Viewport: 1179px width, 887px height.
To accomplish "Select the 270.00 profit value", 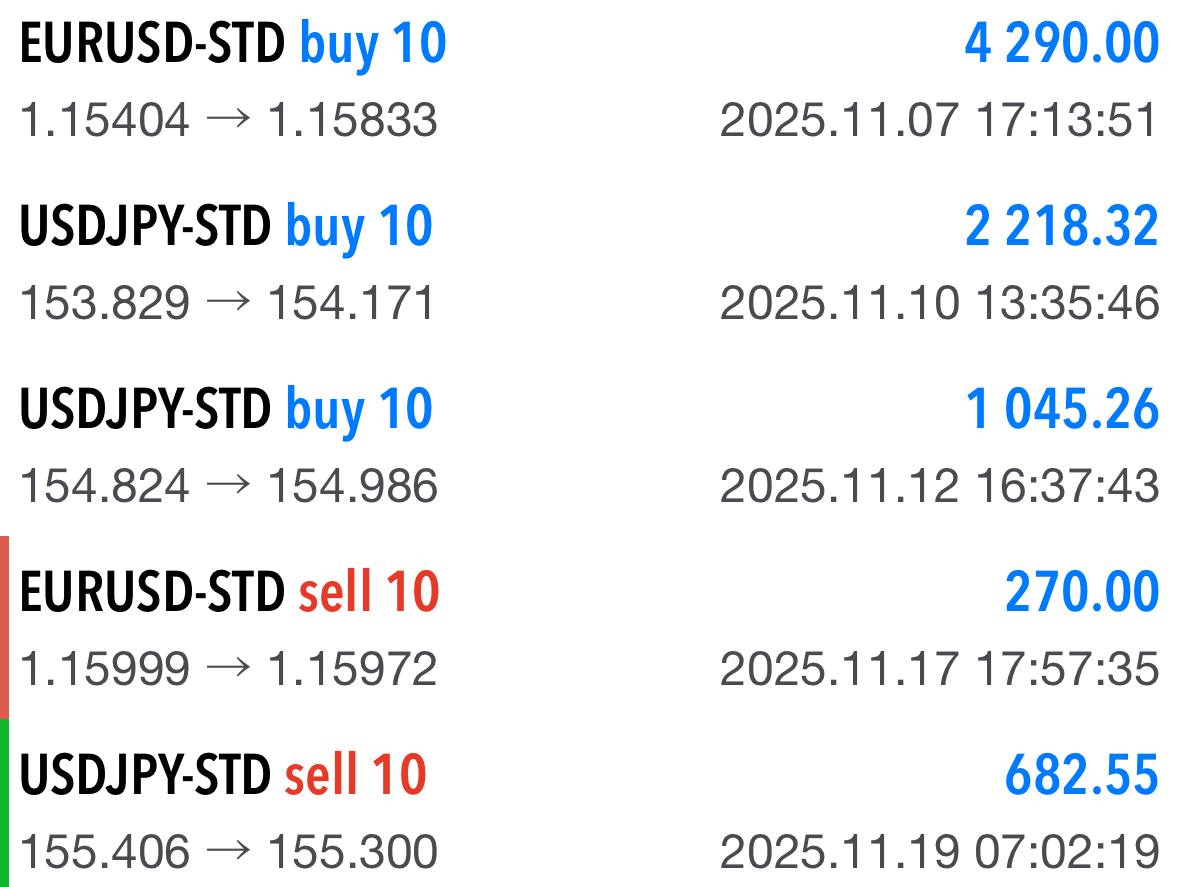I will [1082, 592].
